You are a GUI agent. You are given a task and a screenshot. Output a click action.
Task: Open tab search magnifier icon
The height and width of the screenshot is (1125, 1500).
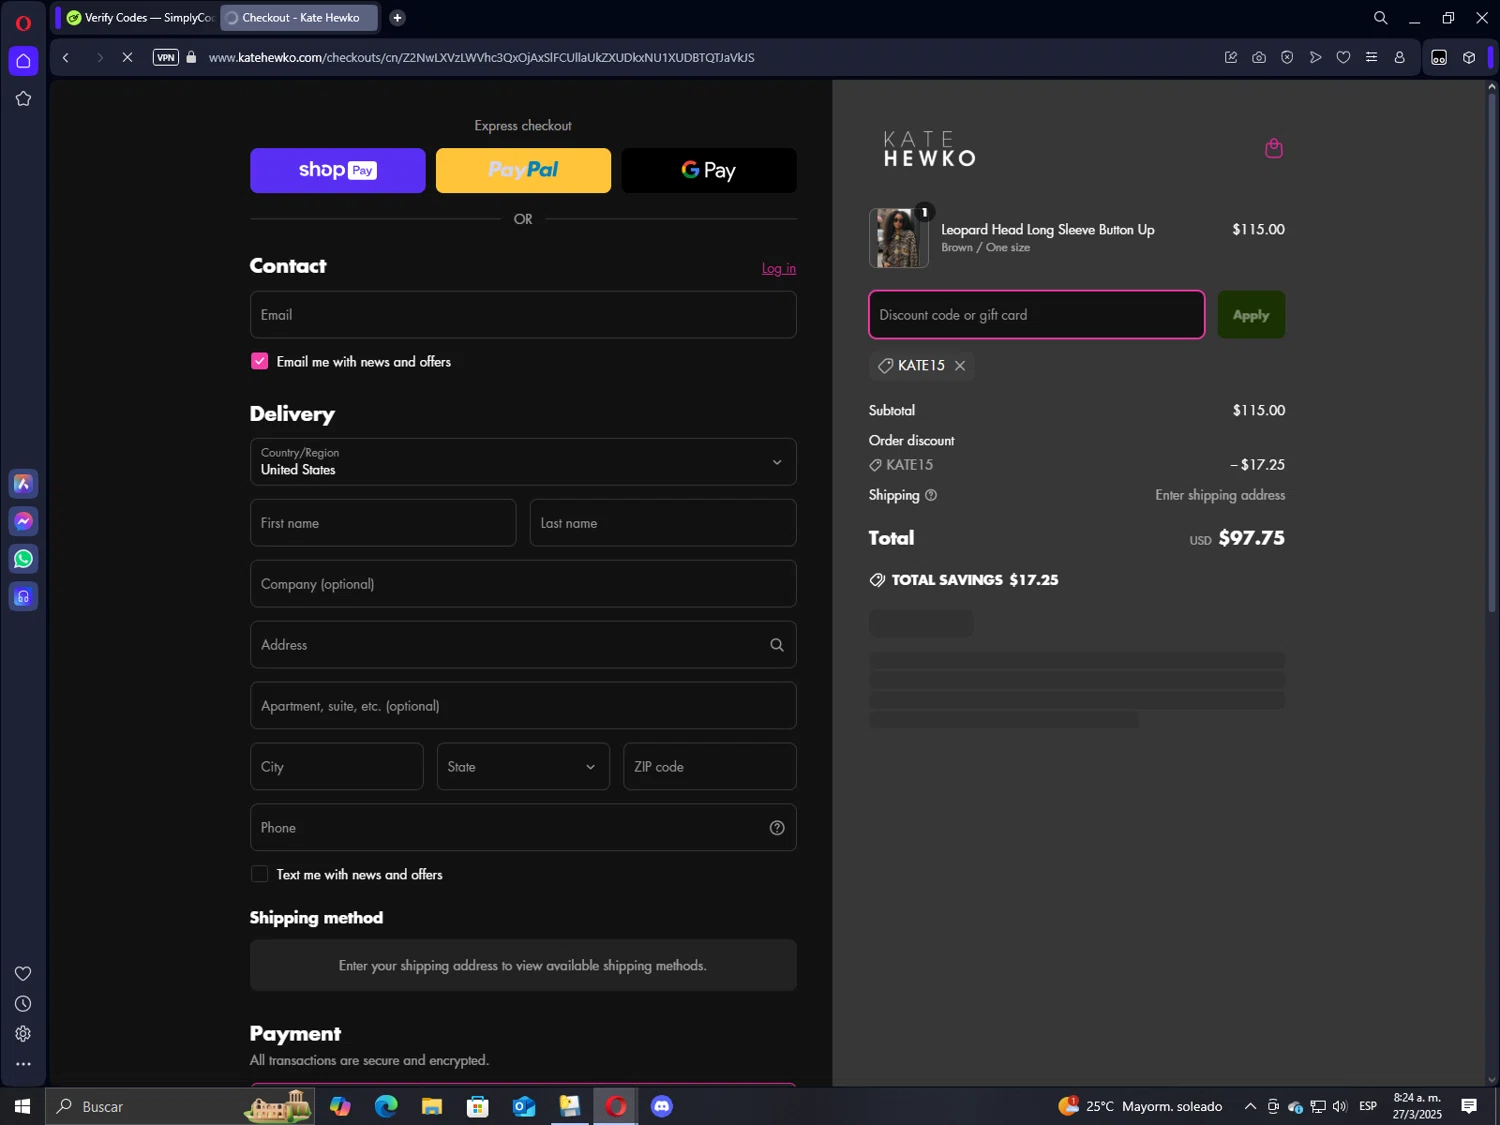(x=1380, y=18)
